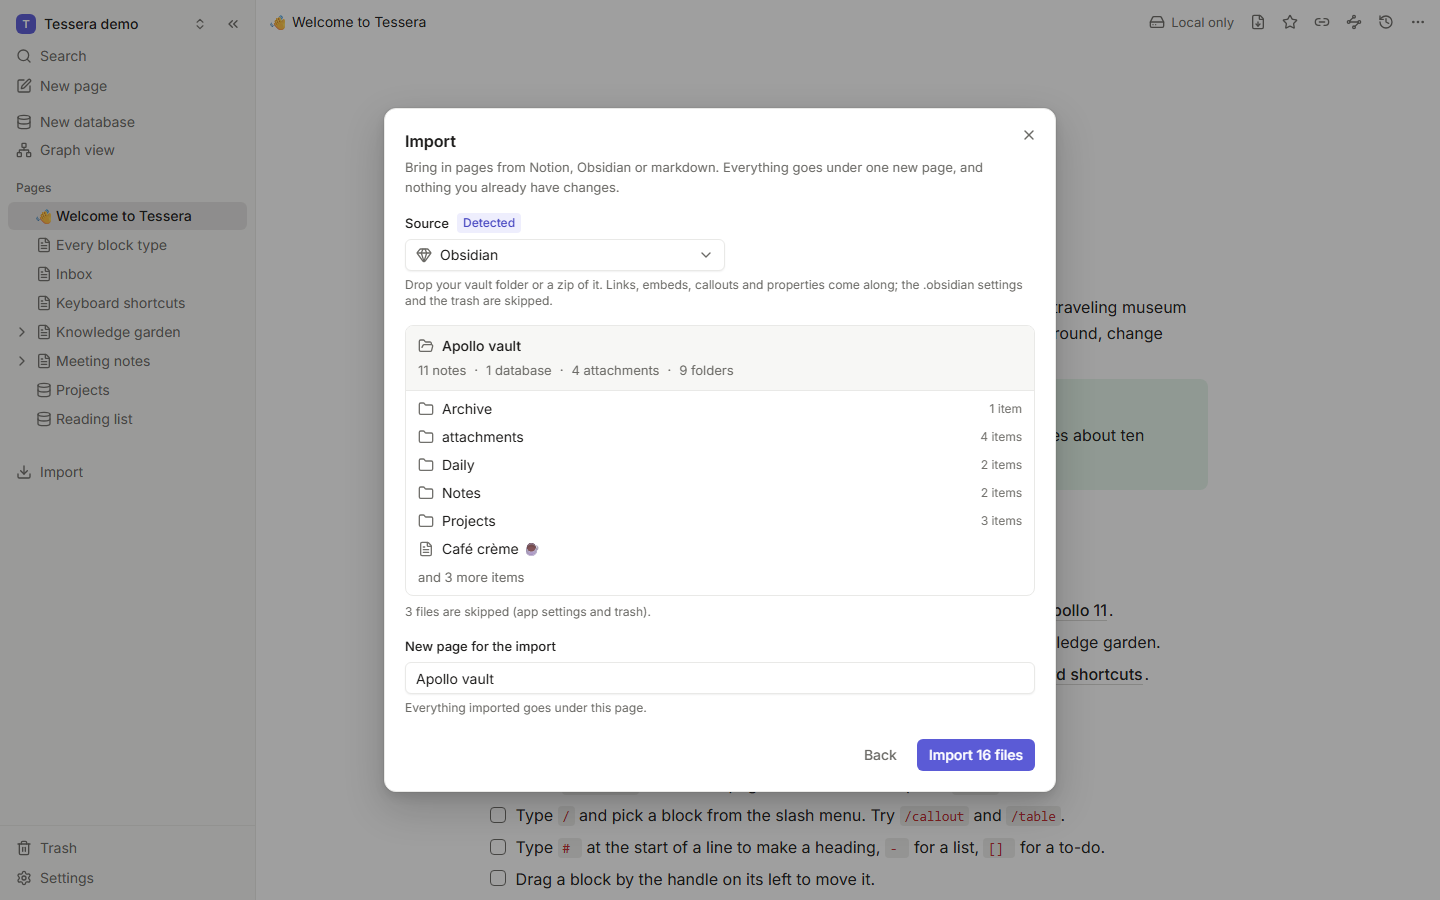
Task: Select the Daily folder row
Action: [x=720, y=465]
